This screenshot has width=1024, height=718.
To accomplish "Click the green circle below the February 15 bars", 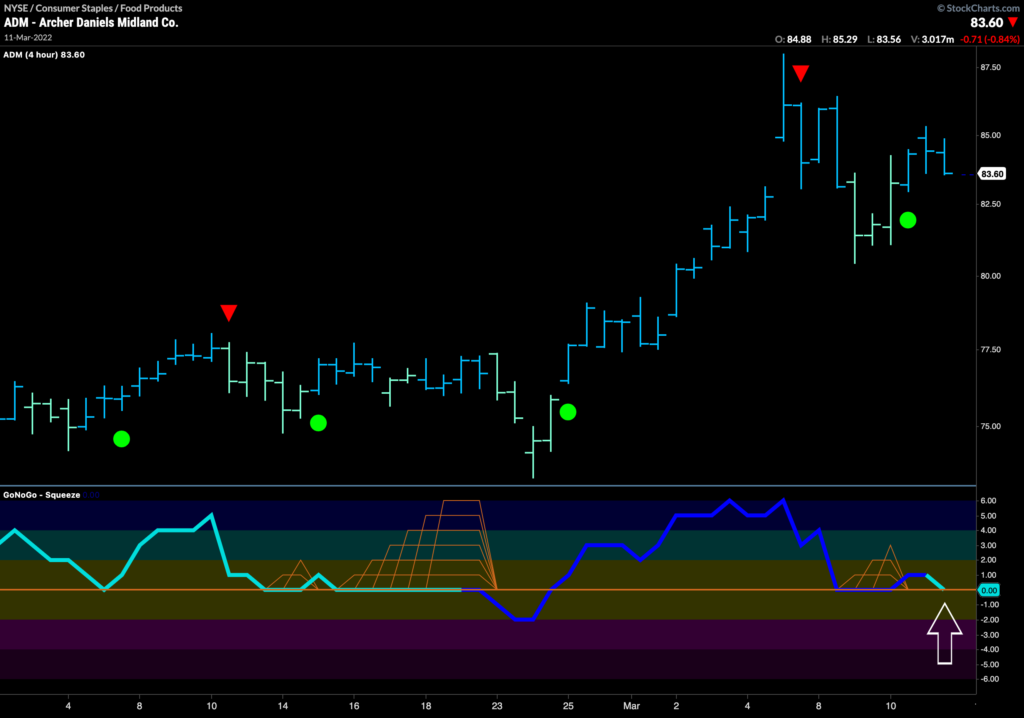I will (x=318, y=423).
